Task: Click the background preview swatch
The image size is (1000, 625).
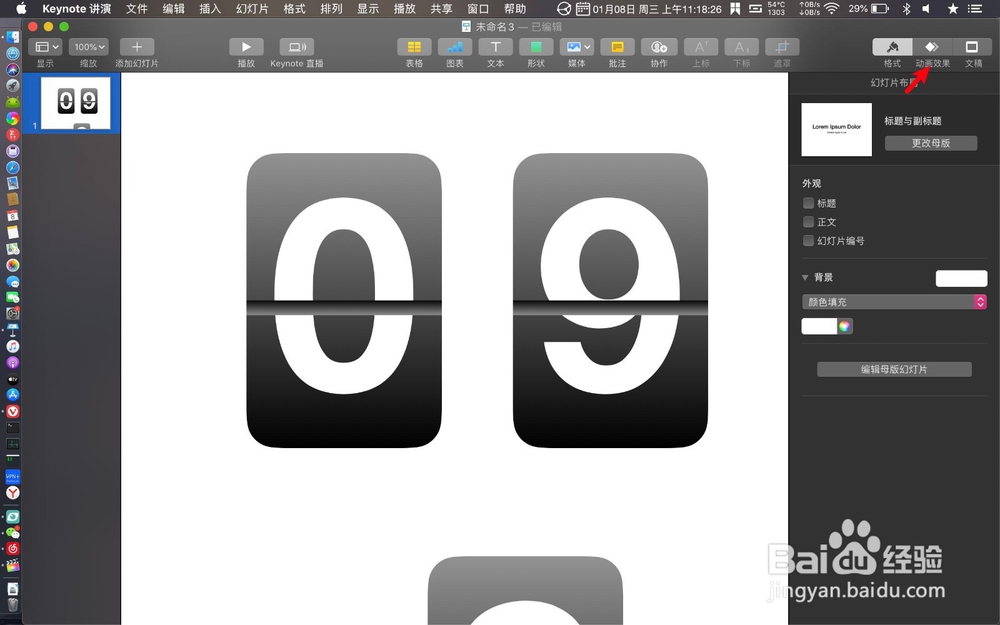Action: coord(961,278)
